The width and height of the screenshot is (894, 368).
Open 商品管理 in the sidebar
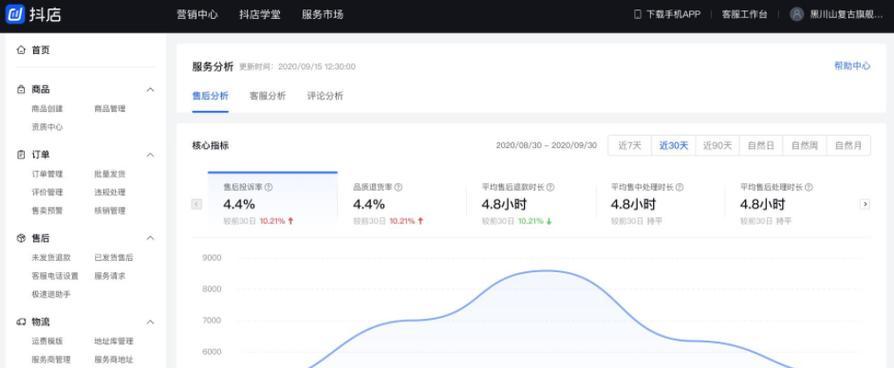(x=109, y=108)
